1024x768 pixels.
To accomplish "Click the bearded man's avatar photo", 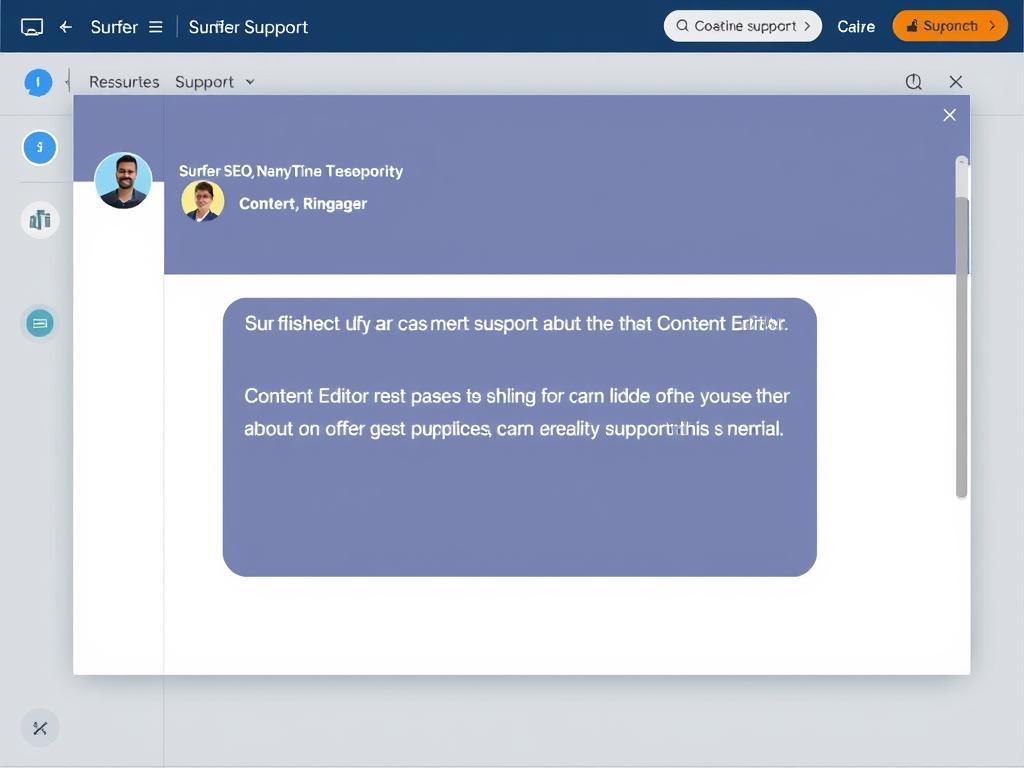I will 123,181.
